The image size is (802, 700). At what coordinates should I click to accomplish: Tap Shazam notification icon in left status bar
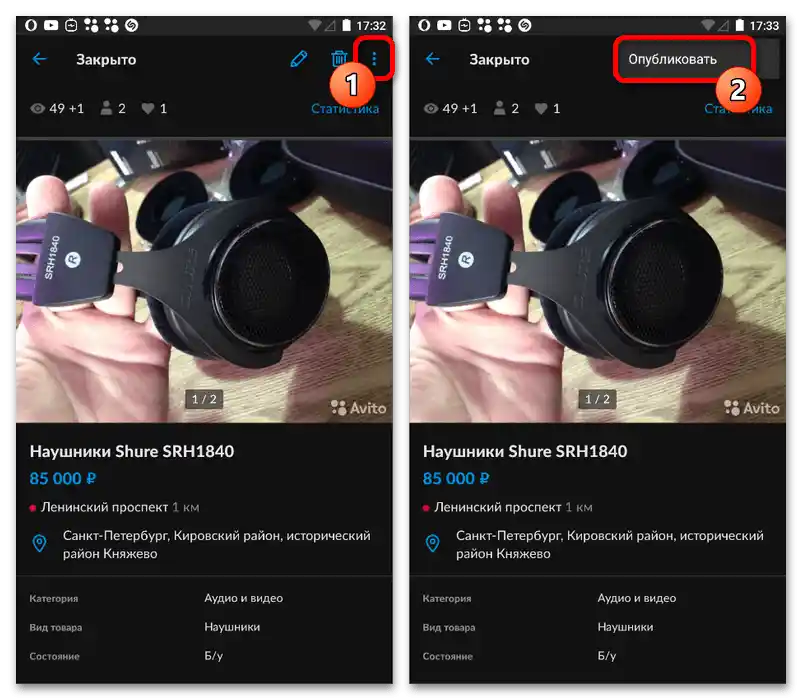point(131,25)
